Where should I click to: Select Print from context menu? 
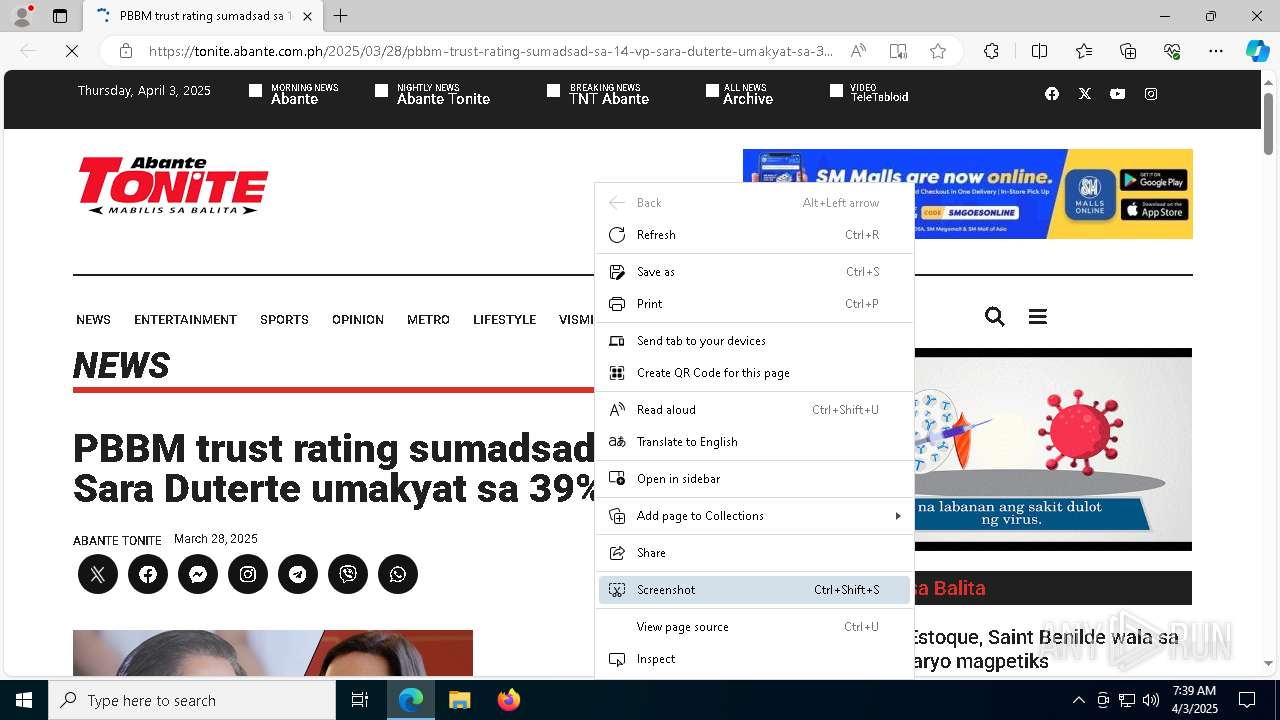[754, 304]
